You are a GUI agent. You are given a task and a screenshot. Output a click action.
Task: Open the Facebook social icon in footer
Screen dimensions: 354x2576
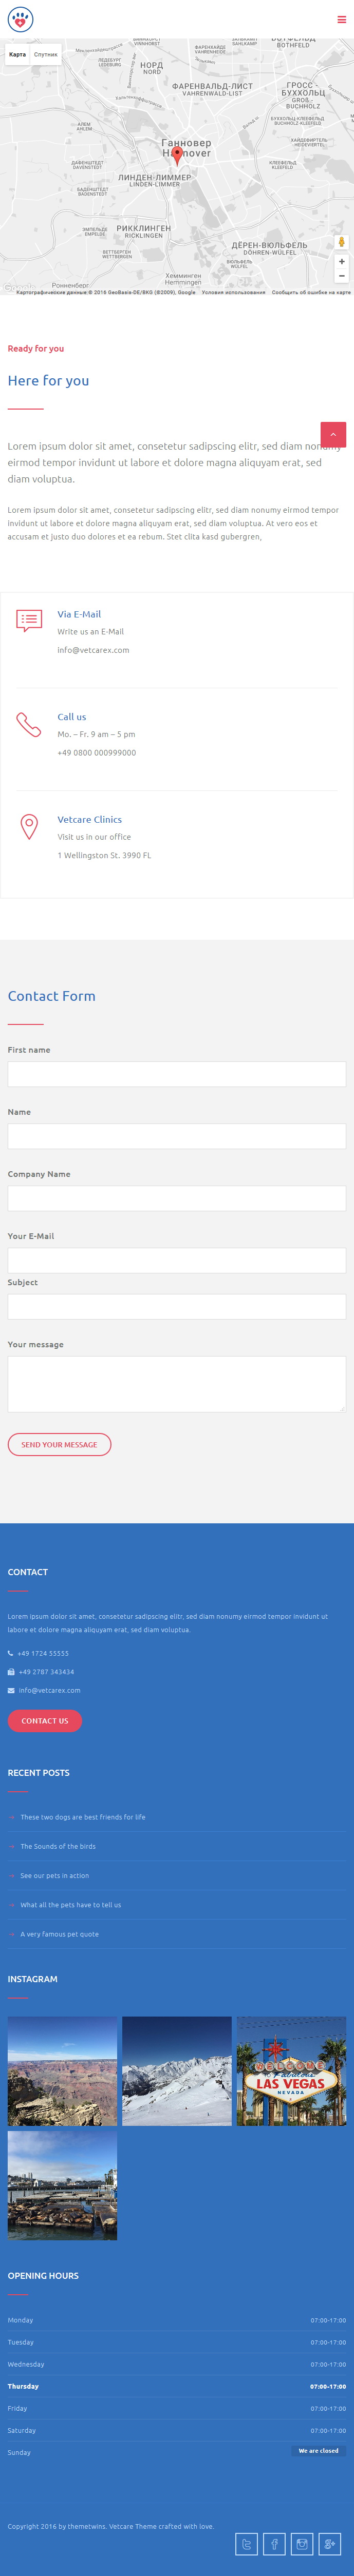tap(274, 2543)
